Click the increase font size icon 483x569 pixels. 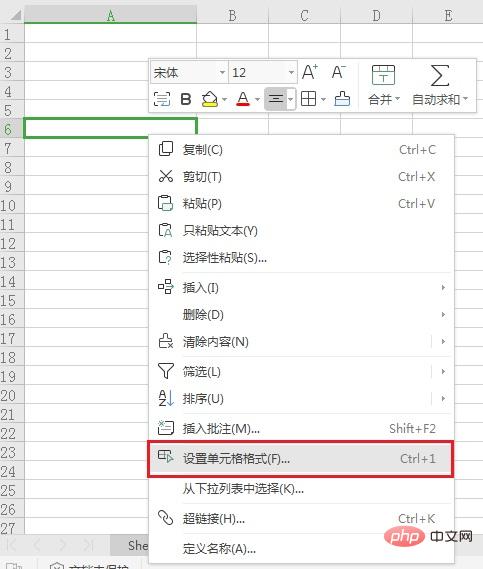(x=310, y=72)
